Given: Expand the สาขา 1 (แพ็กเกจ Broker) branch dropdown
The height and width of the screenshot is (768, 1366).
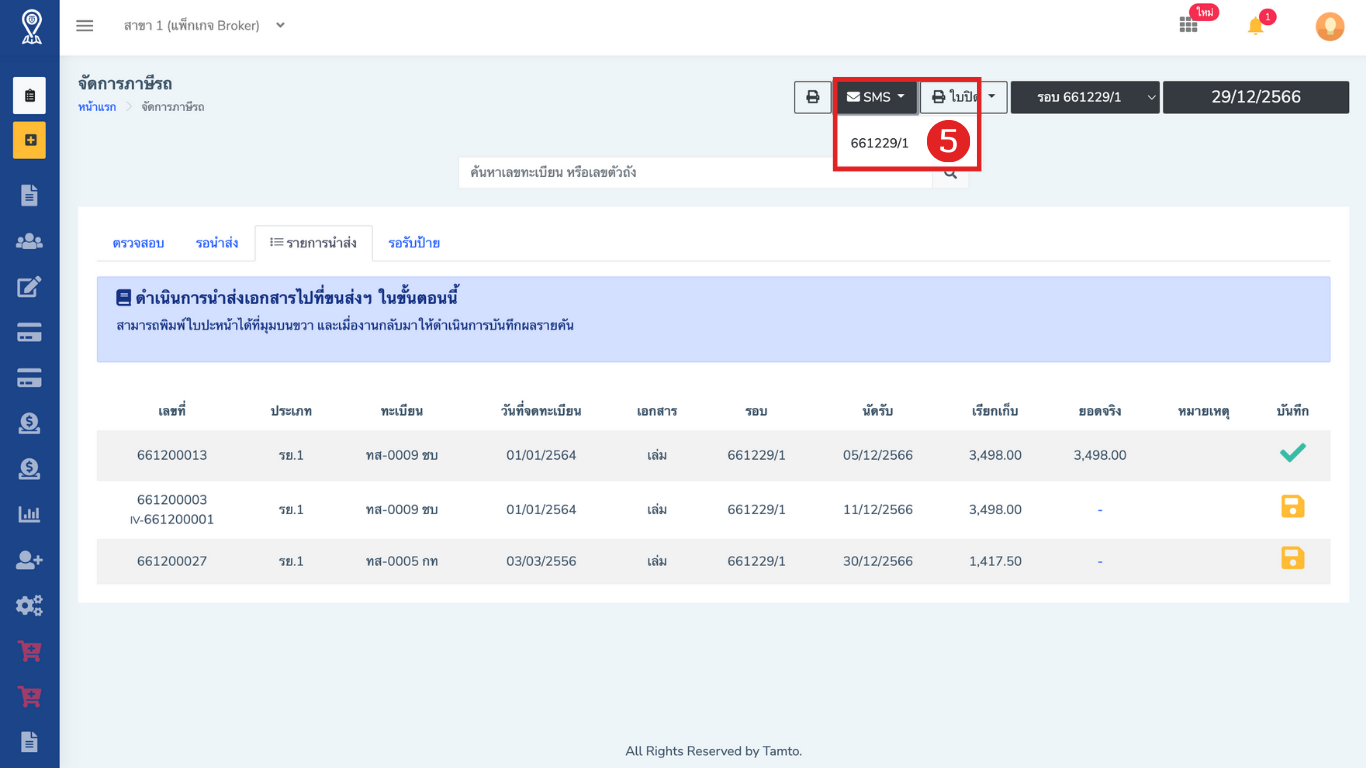Looking at the screenshot, I should (x=205, y=26).
